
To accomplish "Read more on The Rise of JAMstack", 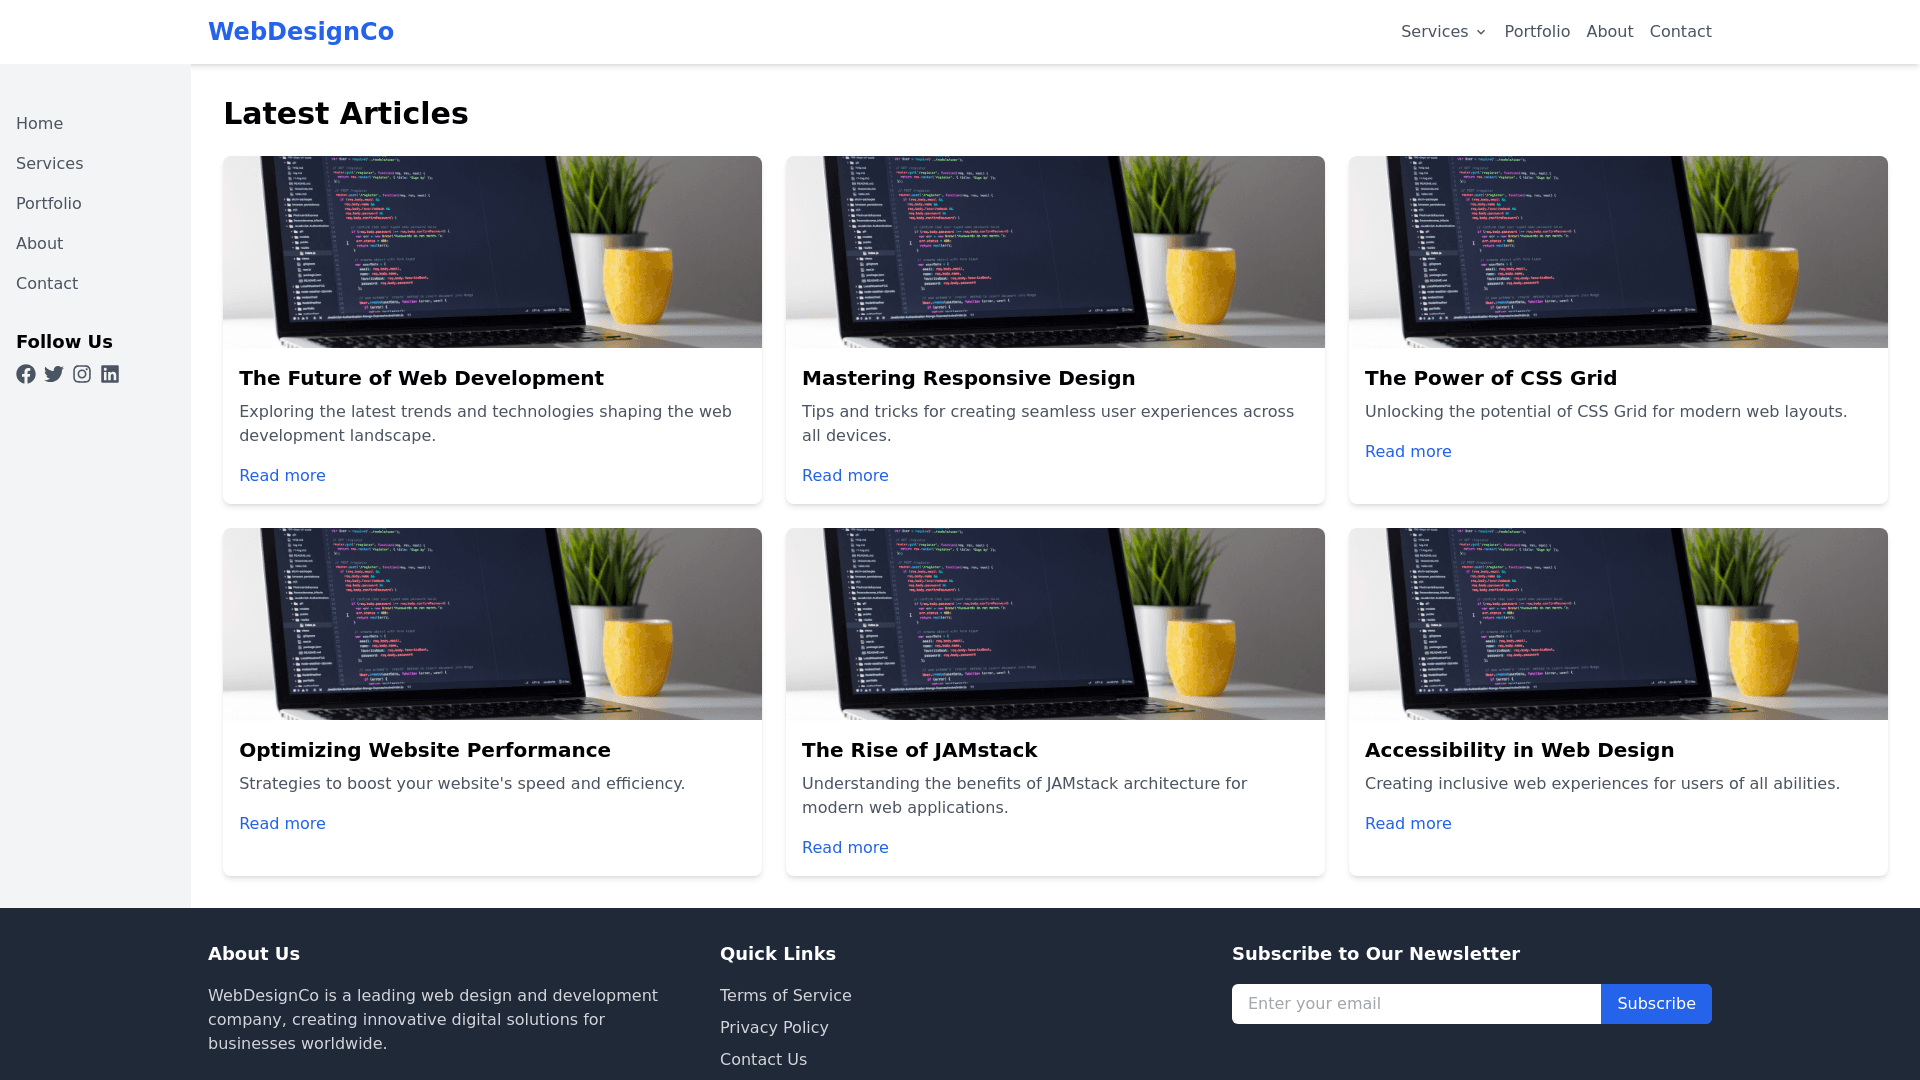I will (x=845, y=848).
